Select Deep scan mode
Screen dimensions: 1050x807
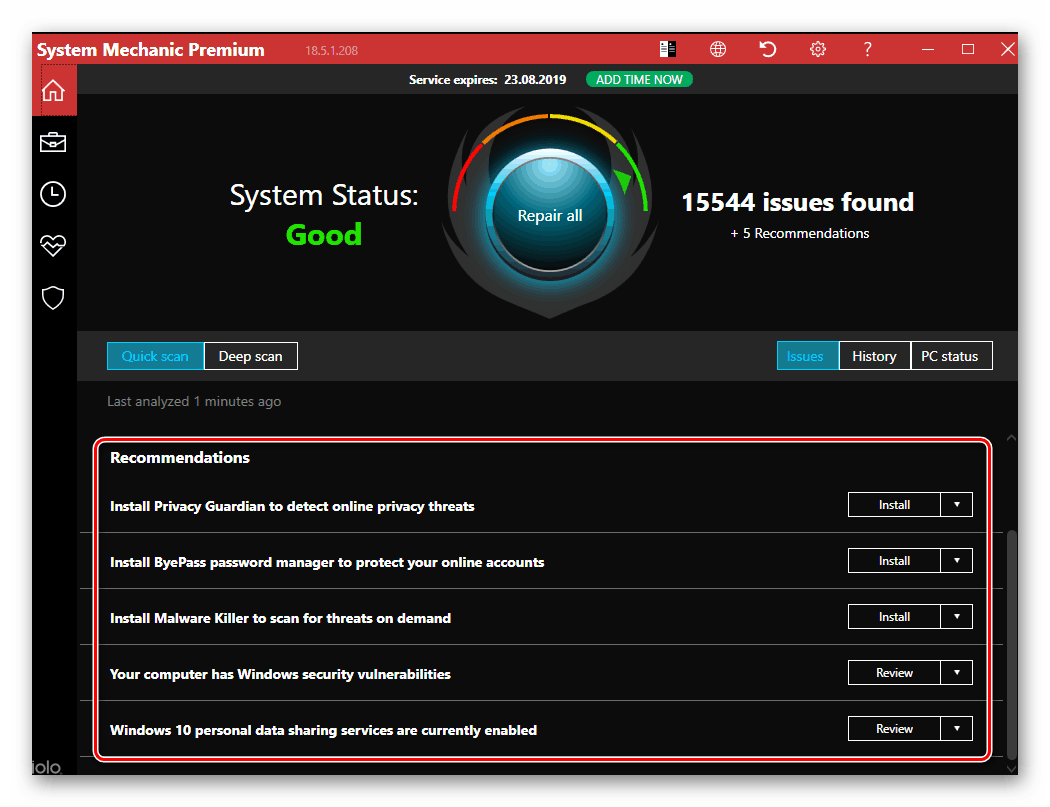pos(250,356)
